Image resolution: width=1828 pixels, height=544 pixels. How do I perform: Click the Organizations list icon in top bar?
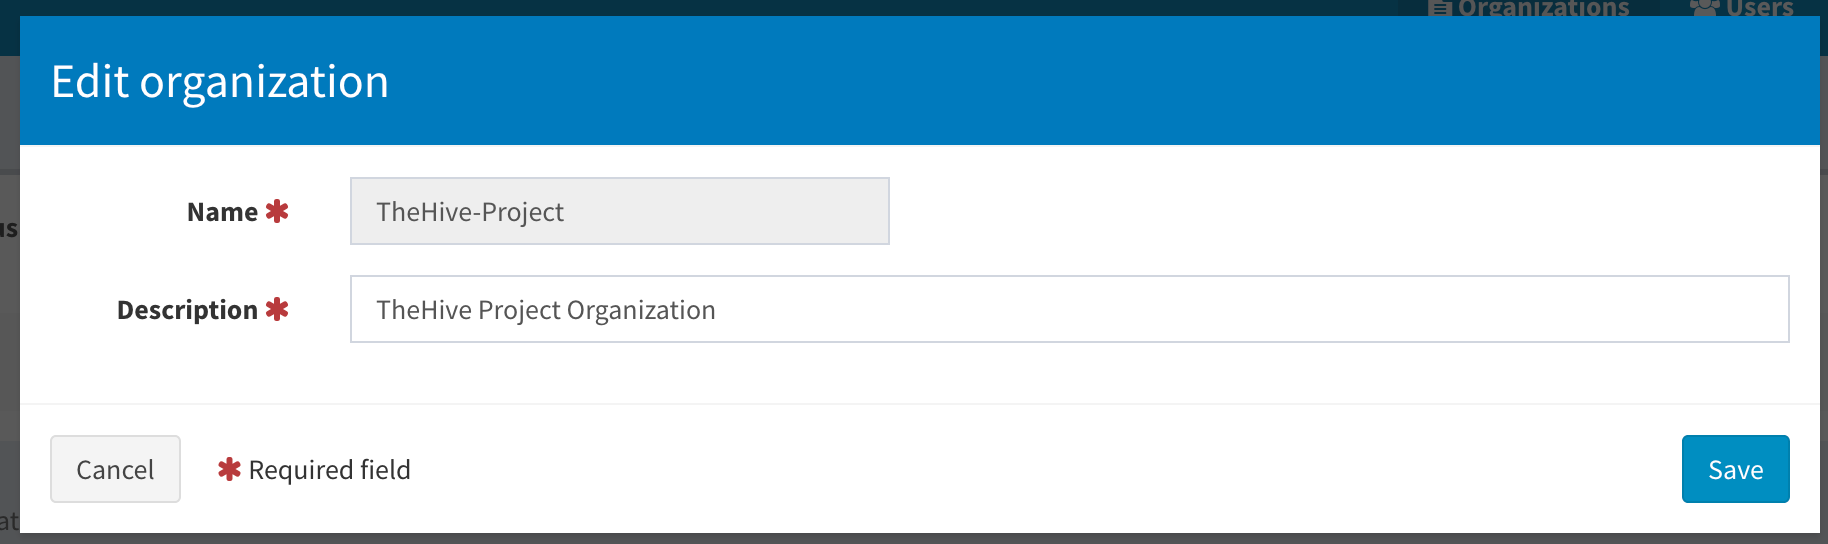pos(1440,8)
